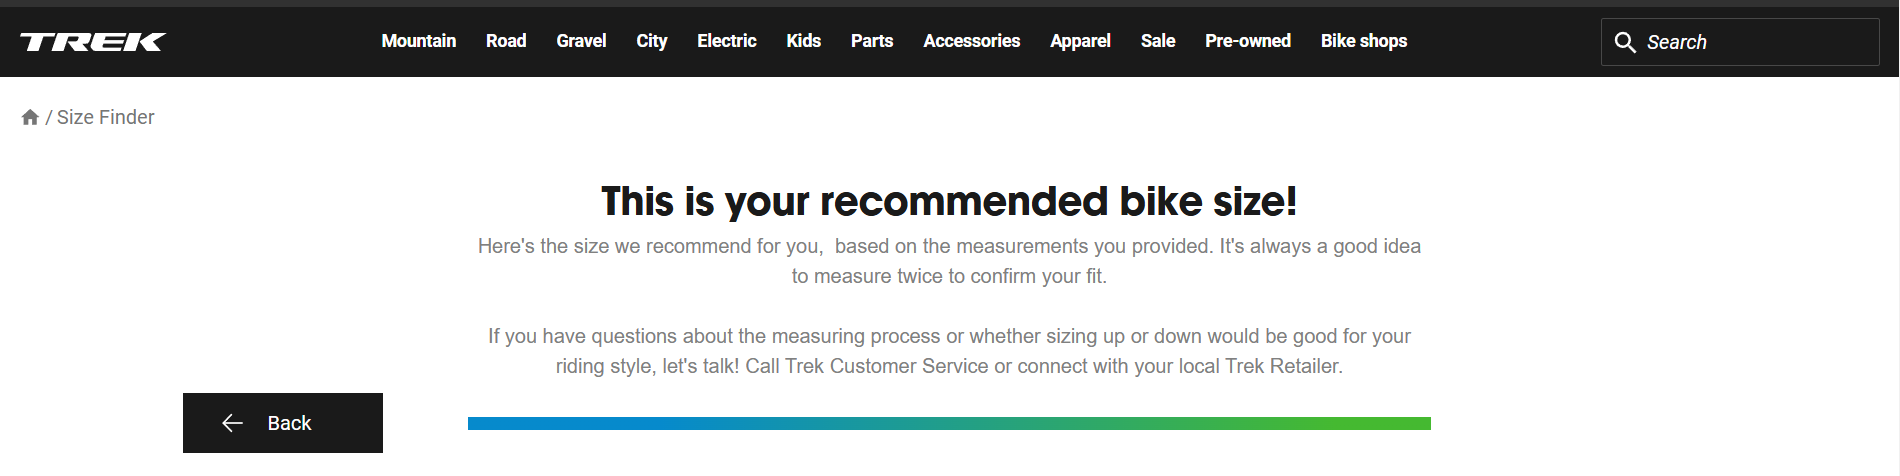Click the blue-green gradient progress bar

click(949, 424)
